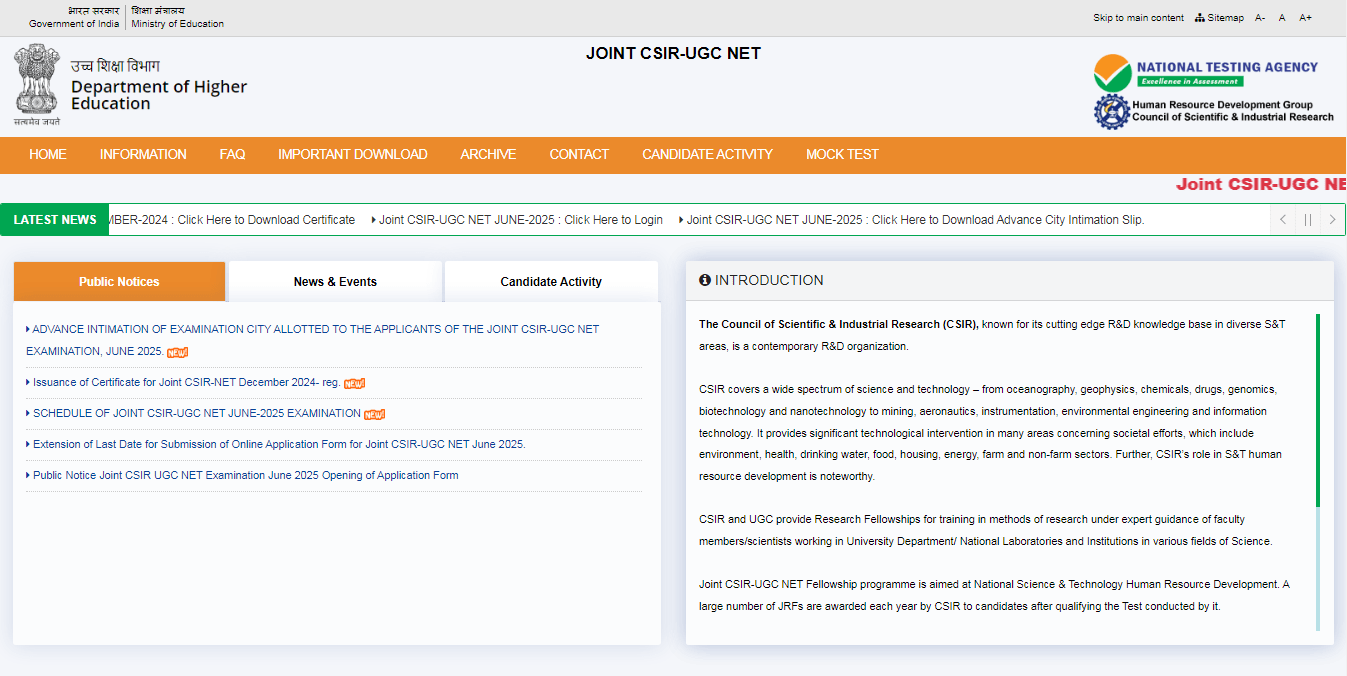
Task: Reset font size with the A button
Action: (1282, 18)
